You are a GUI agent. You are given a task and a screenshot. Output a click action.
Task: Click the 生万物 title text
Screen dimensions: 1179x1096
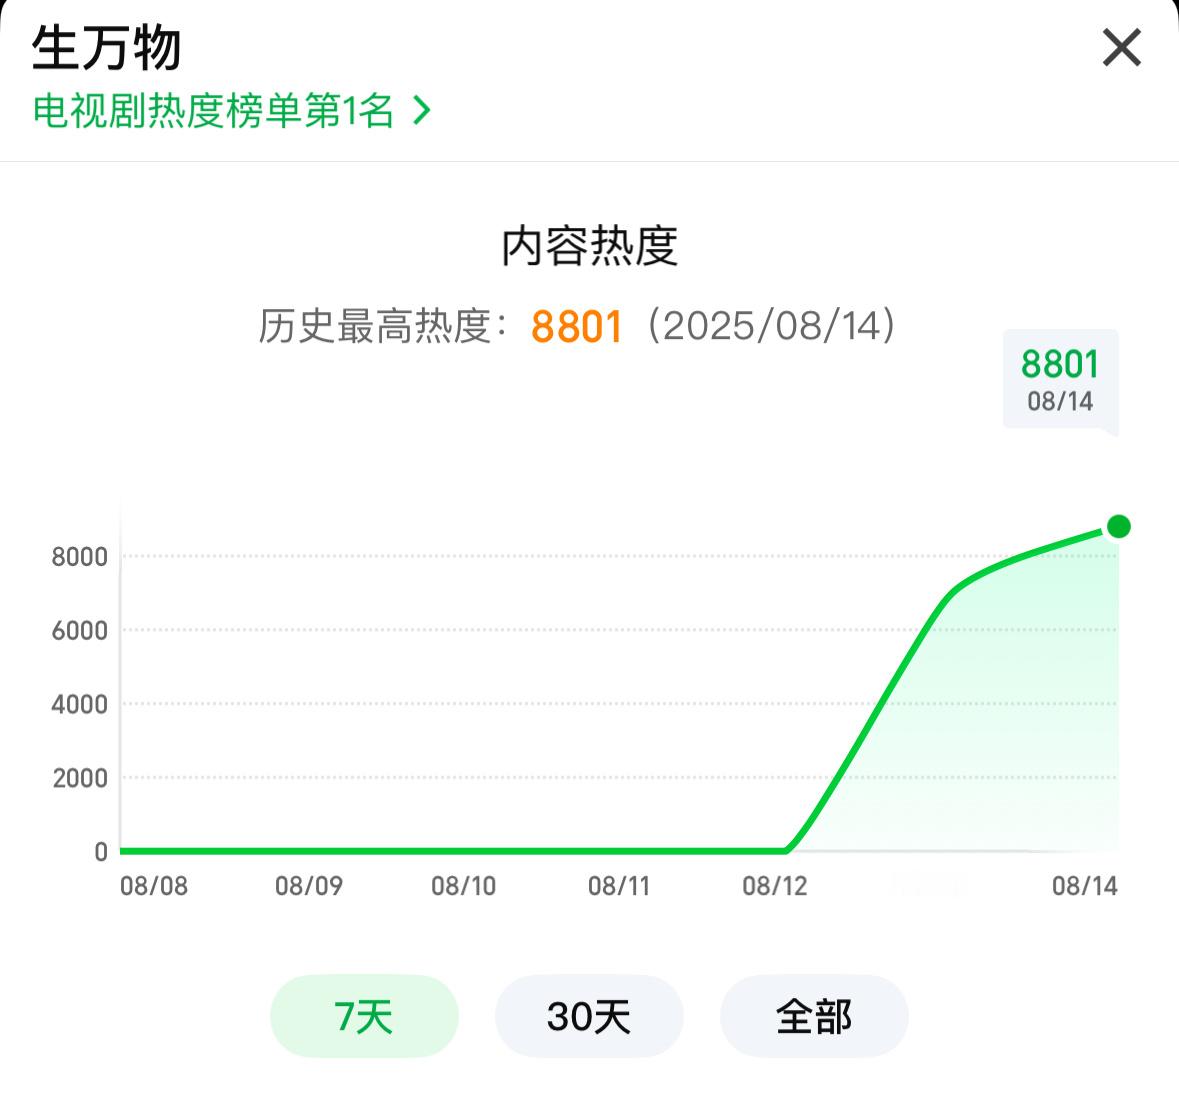tap(106, 47)
